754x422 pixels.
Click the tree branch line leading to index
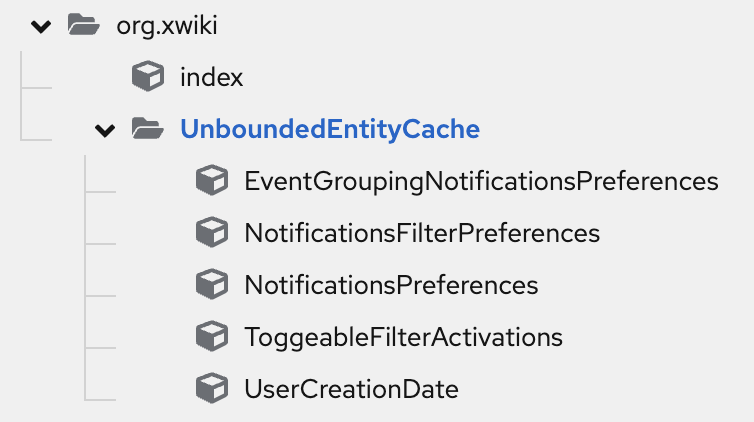36,88
